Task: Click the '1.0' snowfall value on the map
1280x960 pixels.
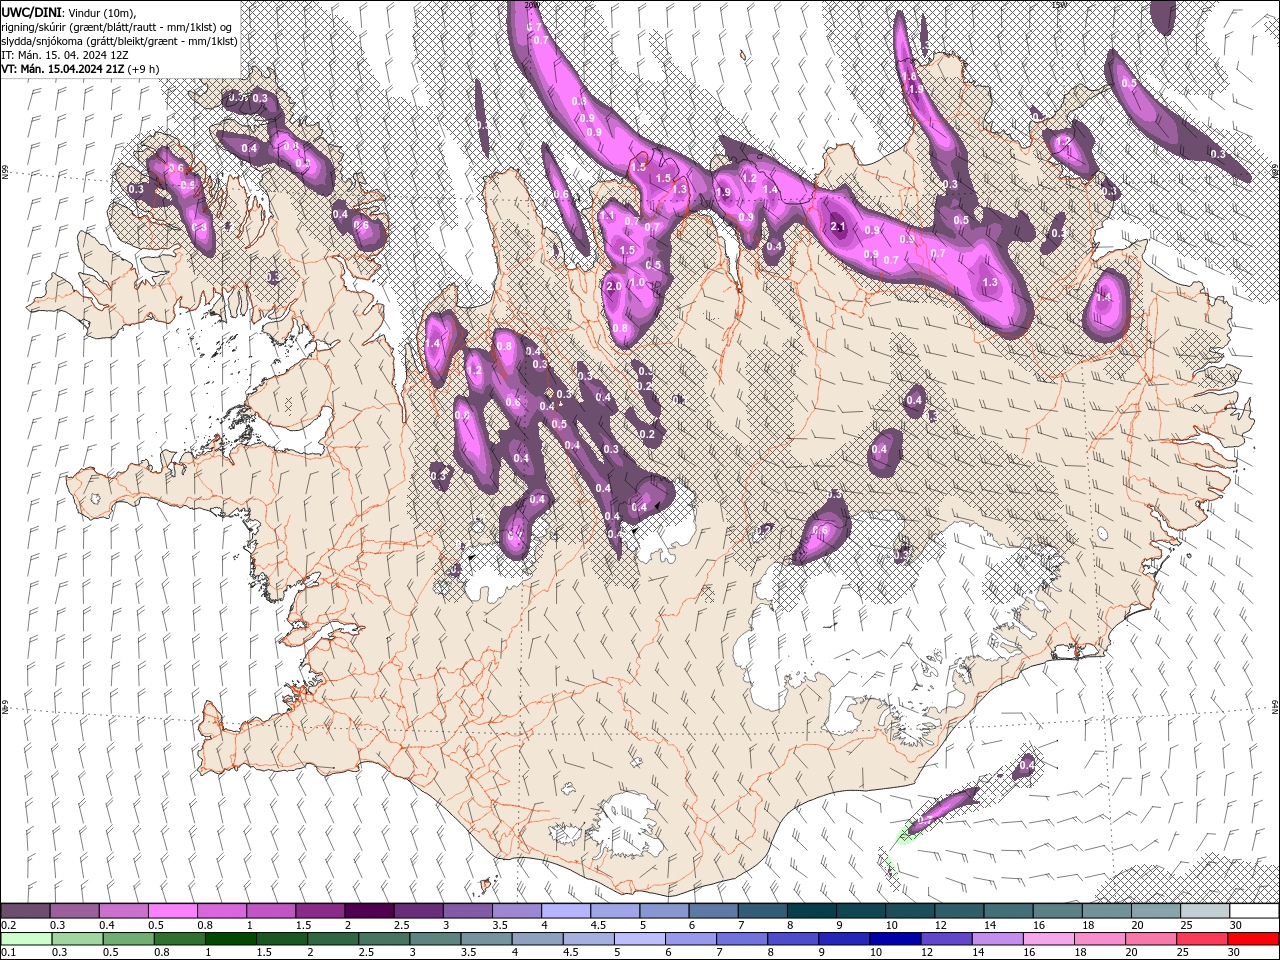Action: tap(636, 283)
